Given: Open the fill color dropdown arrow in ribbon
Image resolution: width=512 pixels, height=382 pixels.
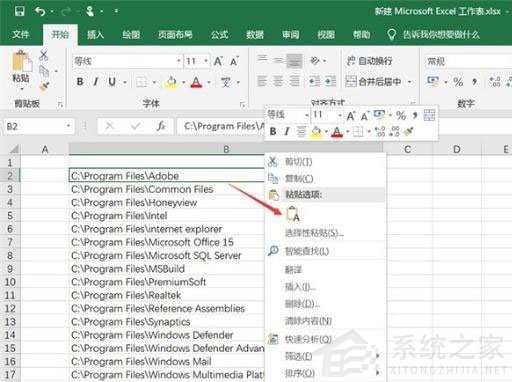Looking at the screenshot, I should (183, 82).
